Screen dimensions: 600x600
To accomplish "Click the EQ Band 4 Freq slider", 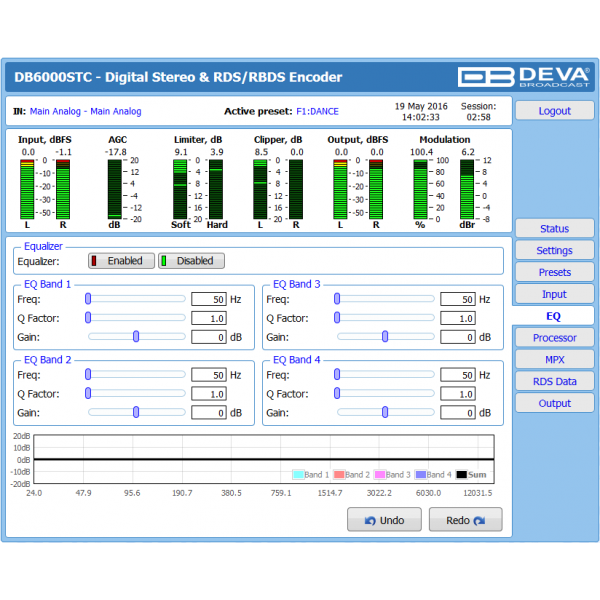I will click(385, 375).
